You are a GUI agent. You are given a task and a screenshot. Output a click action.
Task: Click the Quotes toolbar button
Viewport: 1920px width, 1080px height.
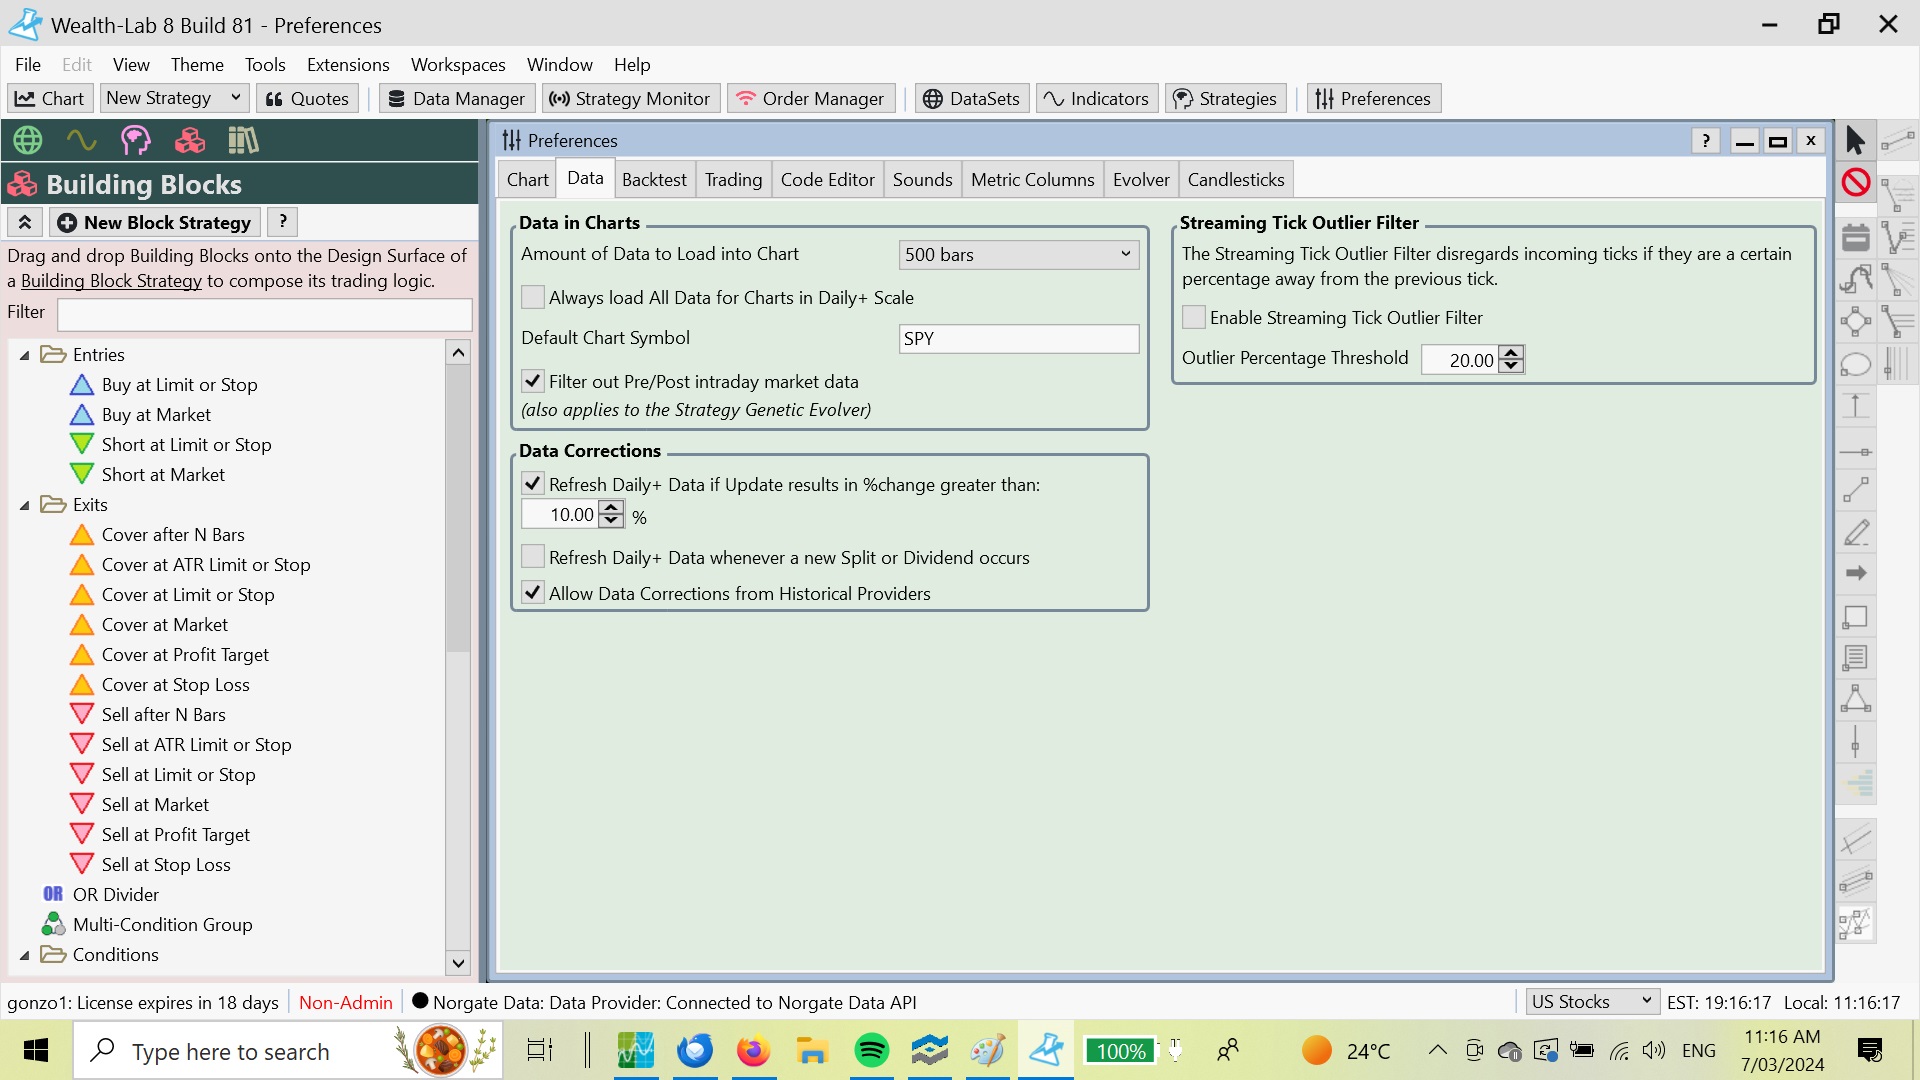point(307,98)
